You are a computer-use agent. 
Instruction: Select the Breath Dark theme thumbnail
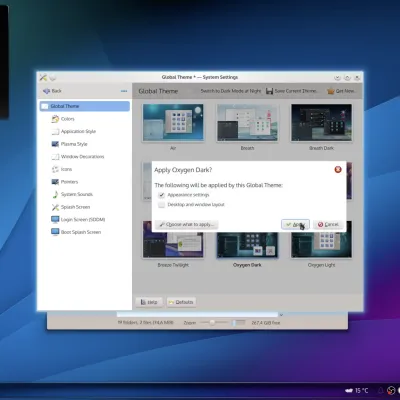[321, 123]
